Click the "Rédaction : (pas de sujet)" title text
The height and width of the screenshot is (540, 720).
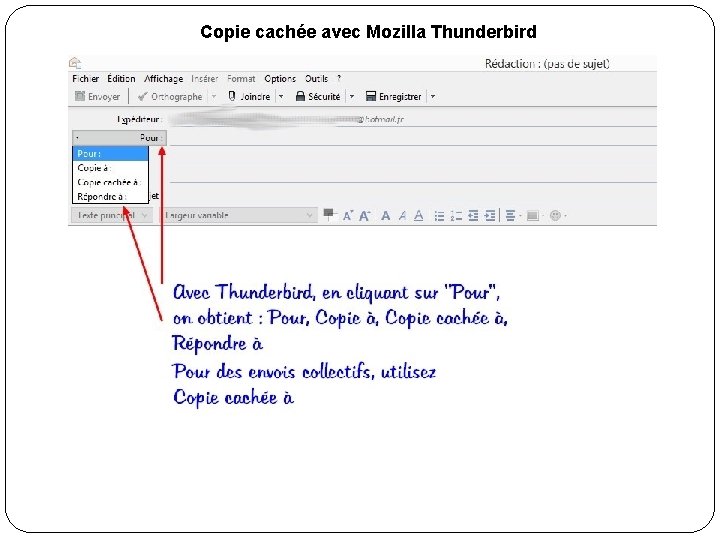(547, 64)
